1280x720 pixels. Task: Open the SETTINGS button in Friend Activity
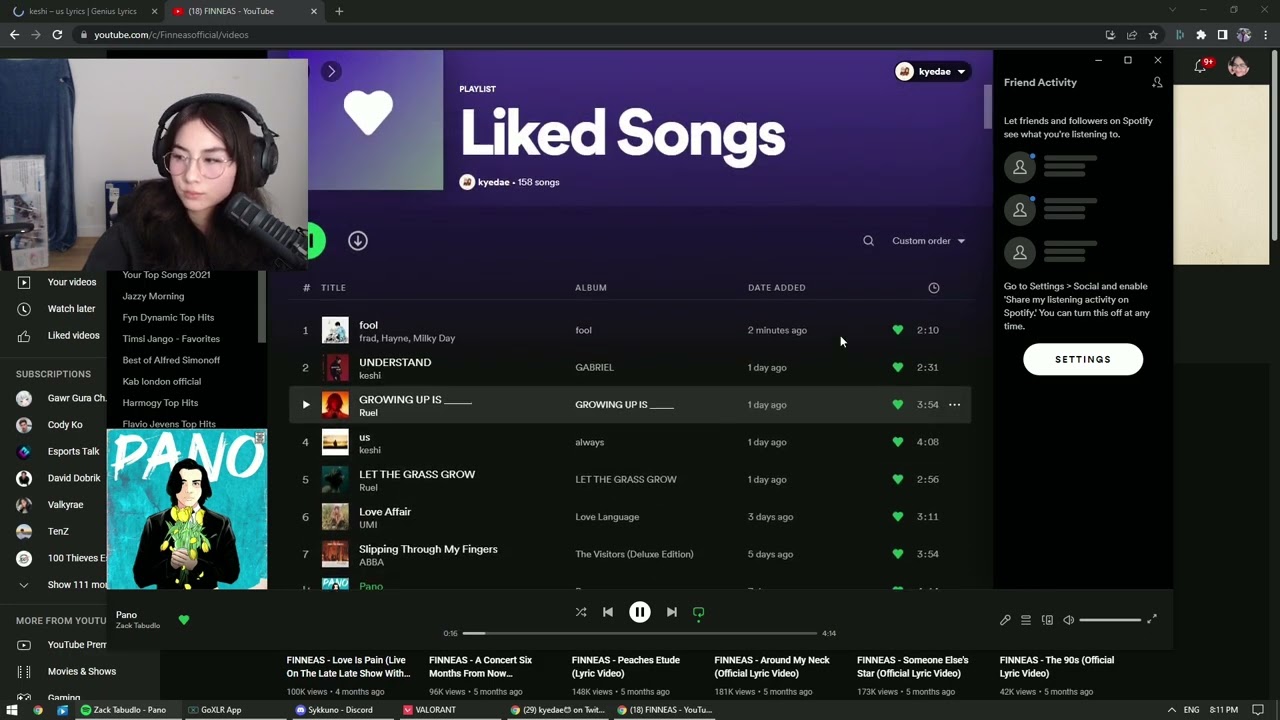[x=1083, y=359]
